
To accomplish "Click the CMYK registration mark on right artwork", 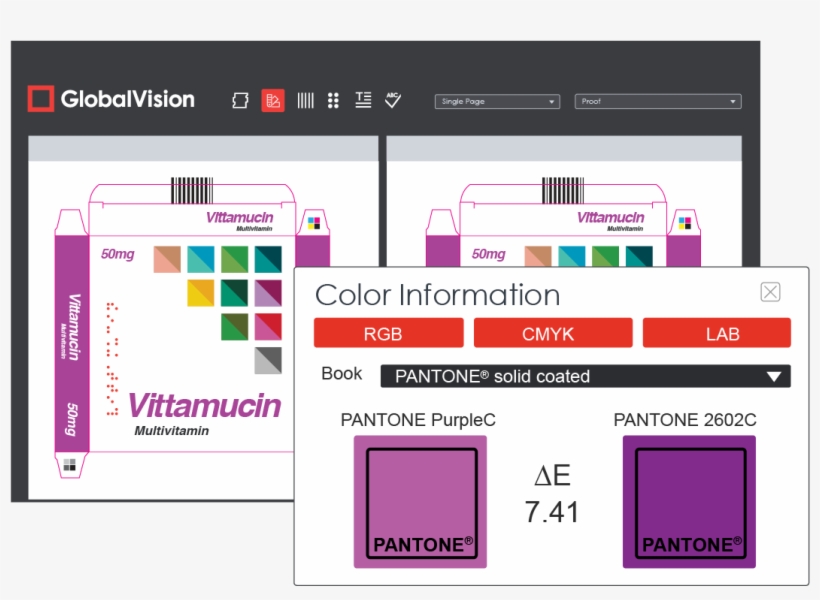I will click(685, 223).
